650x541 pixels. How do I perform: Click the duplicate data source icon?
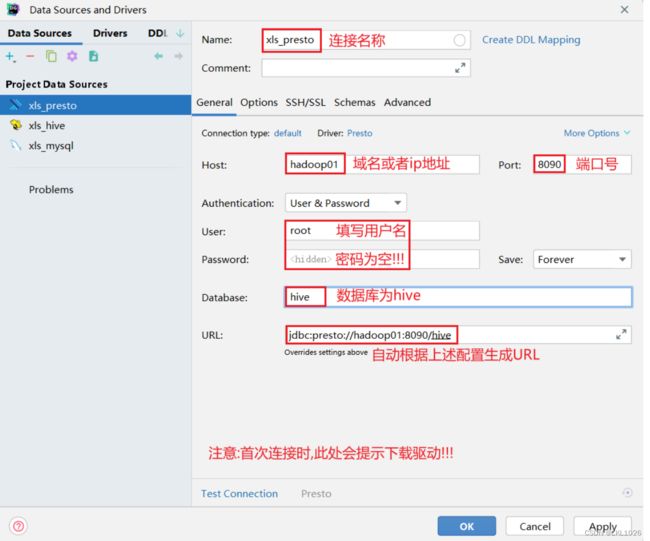coord(51,58)
